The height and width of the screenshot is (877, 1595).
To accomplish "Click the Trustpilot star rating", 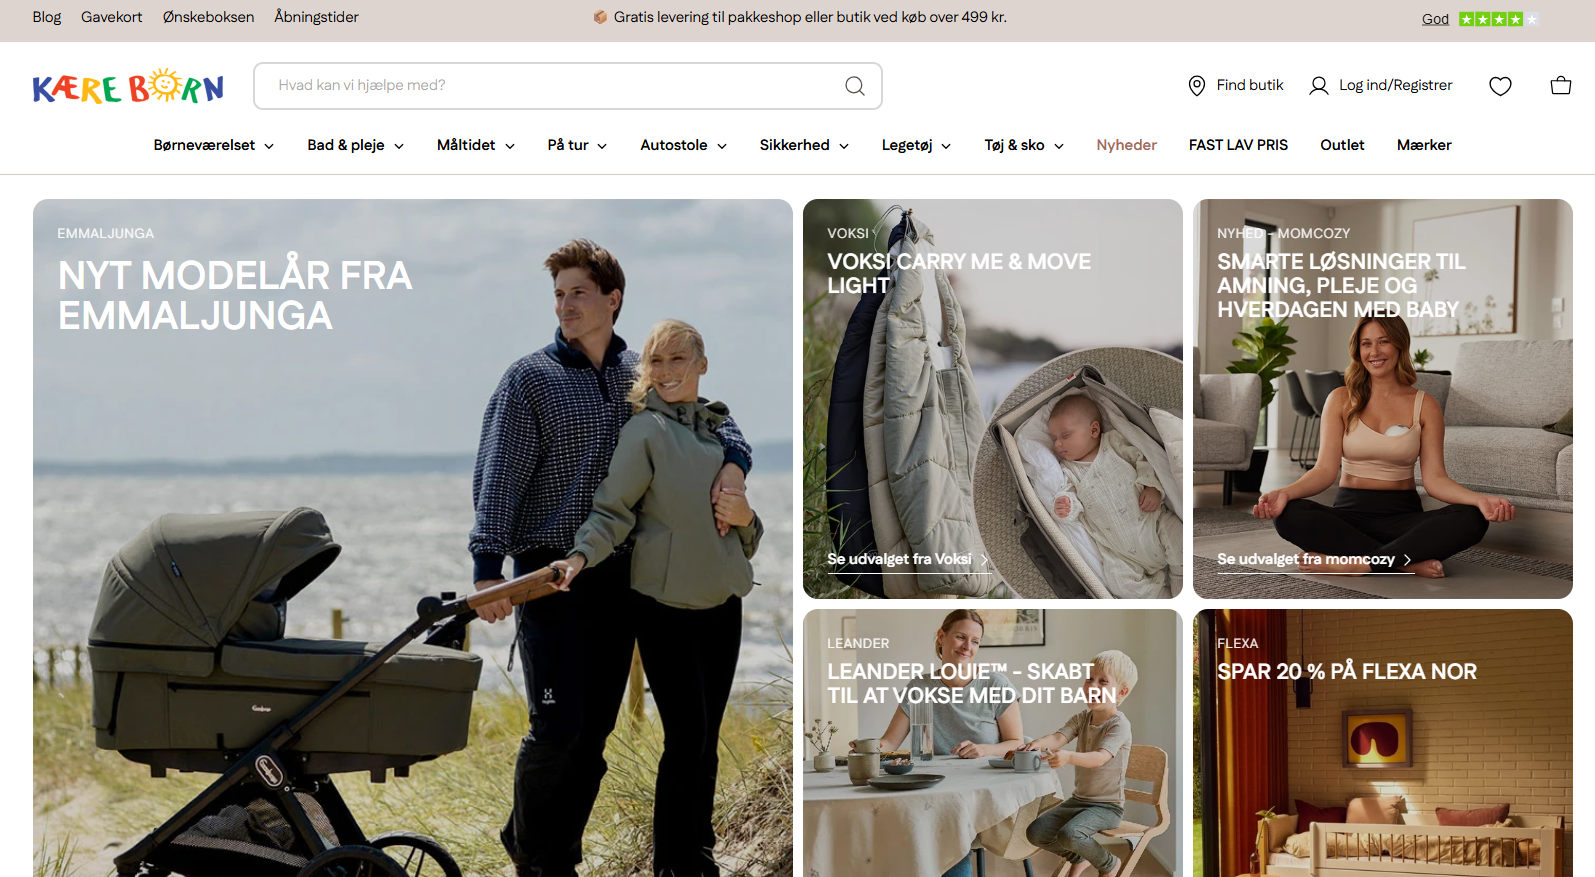I will (1498, 19).
